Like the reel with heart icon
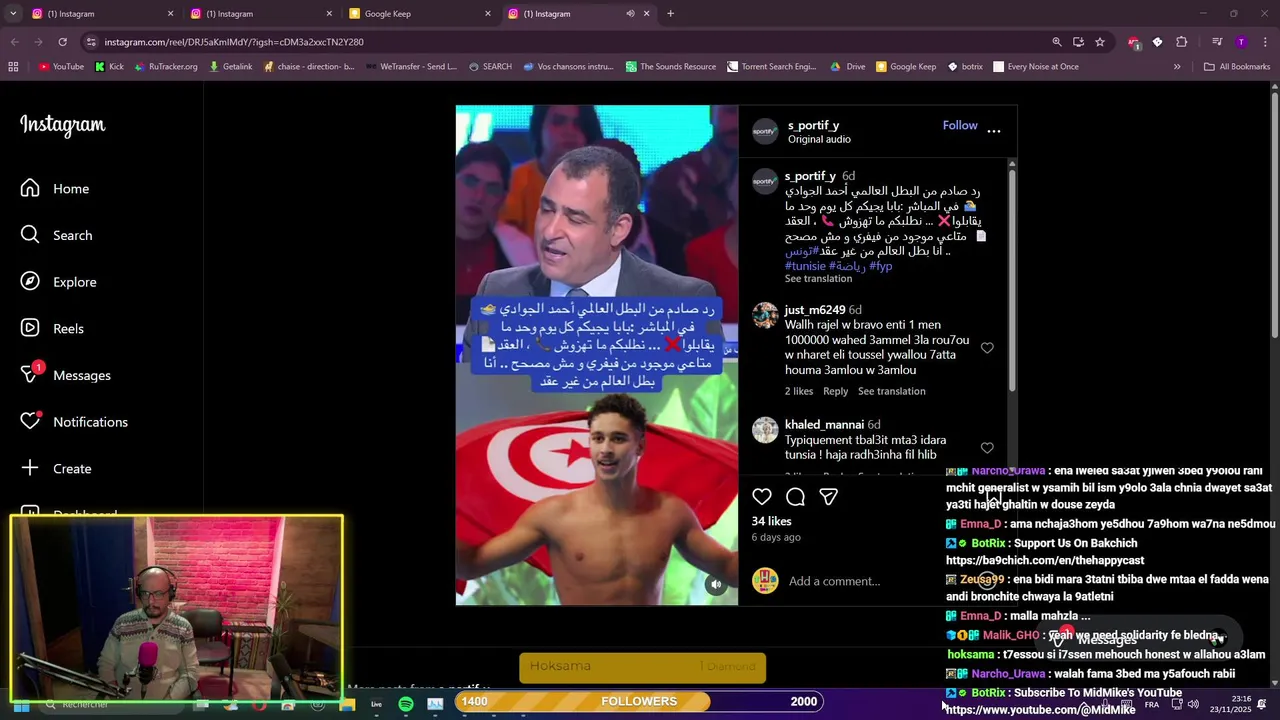 762,497
